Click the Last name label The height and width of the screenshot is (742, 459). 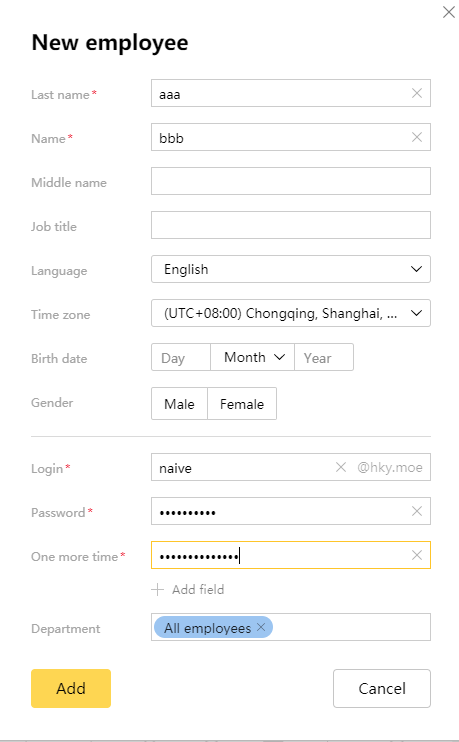tap(60, 95)
